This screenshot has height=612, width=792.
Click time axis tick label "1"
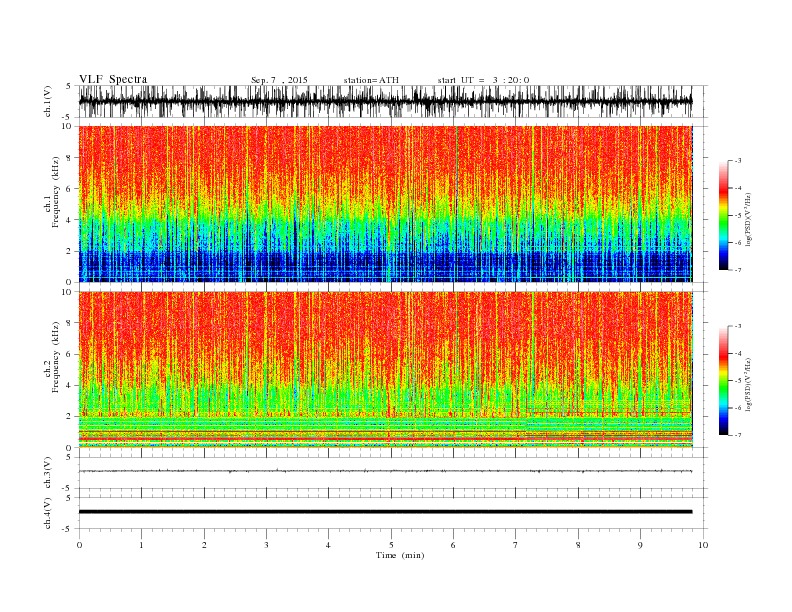click(141, 545)
